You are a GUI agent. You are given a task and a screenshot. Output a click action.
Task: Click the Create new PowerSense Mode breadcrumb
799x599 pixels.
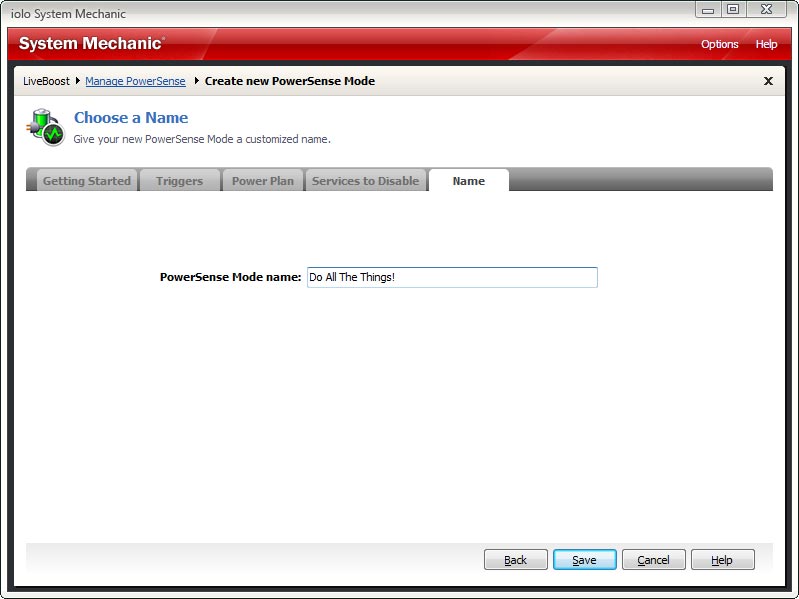pyautogui.click(x=290, y=81)
